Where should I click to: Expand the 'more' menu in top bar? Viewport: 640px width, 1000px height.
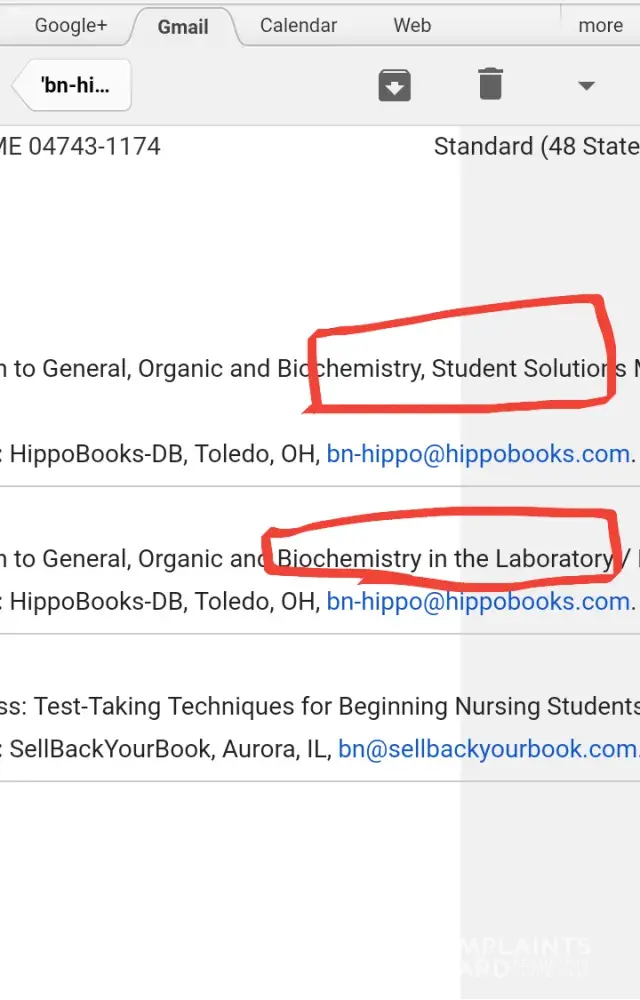(600, 26)
